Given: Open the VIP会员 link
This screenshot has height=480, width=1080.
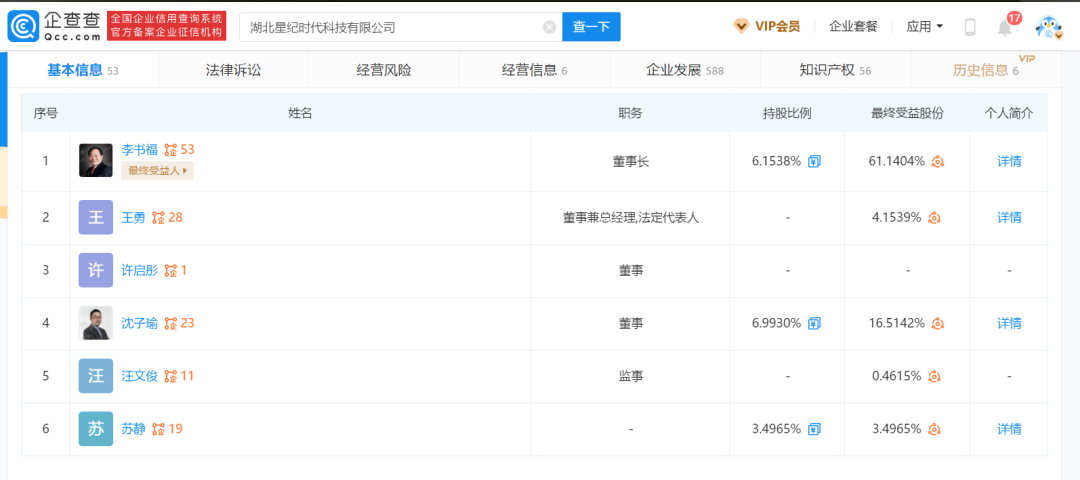Looking at the screenshot, I should tap(778, 27).
